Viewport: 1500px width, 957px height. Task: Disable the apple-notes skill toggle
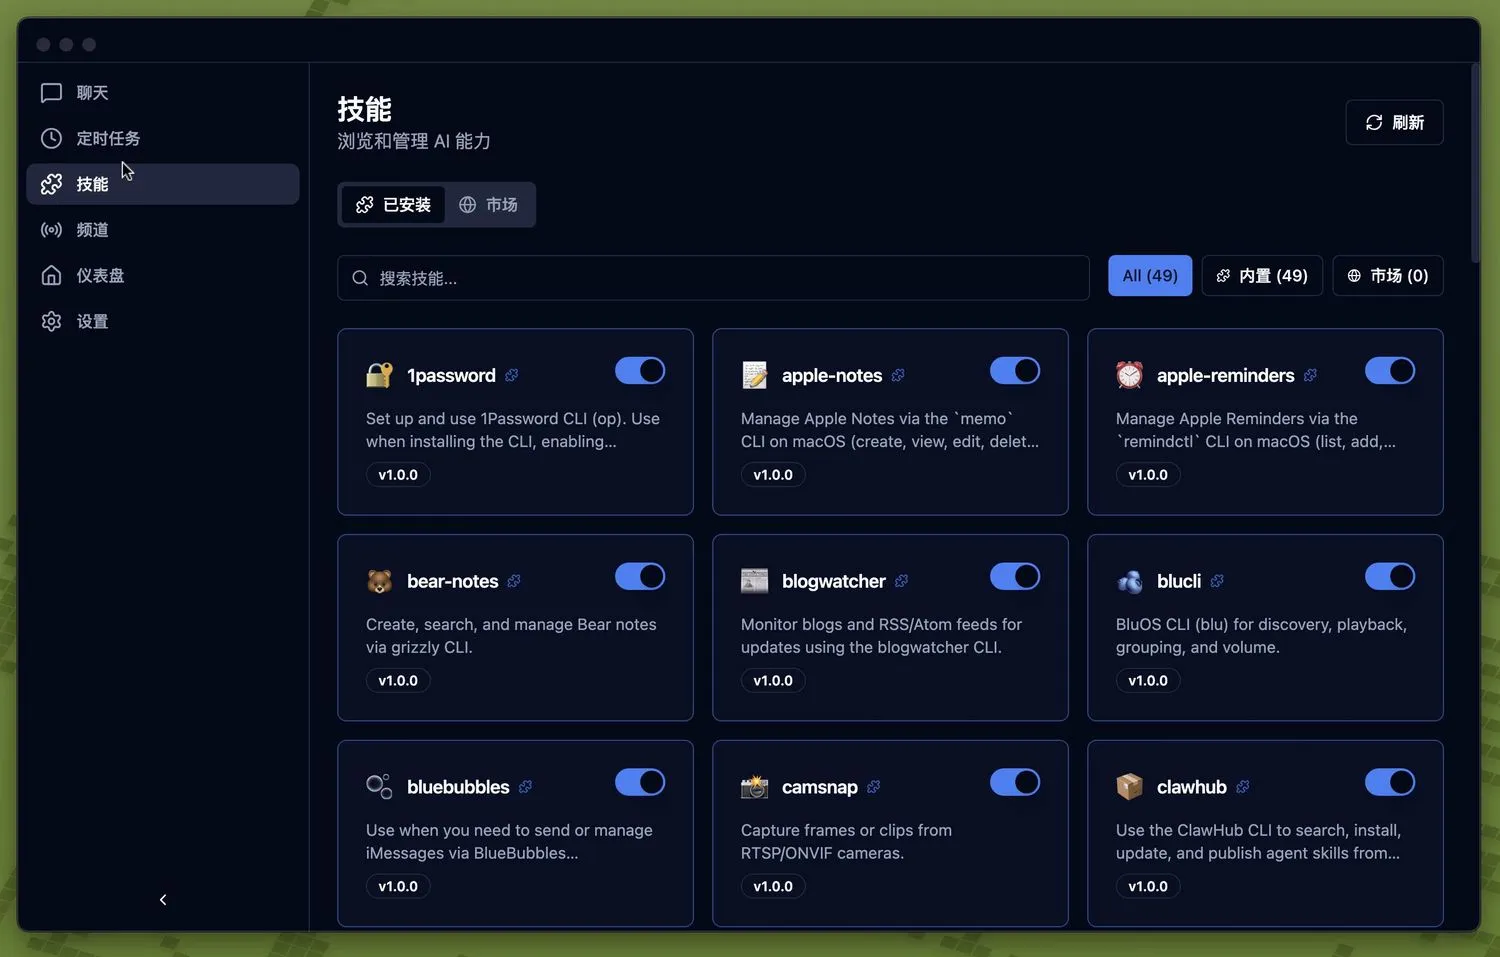point(1015,371)
